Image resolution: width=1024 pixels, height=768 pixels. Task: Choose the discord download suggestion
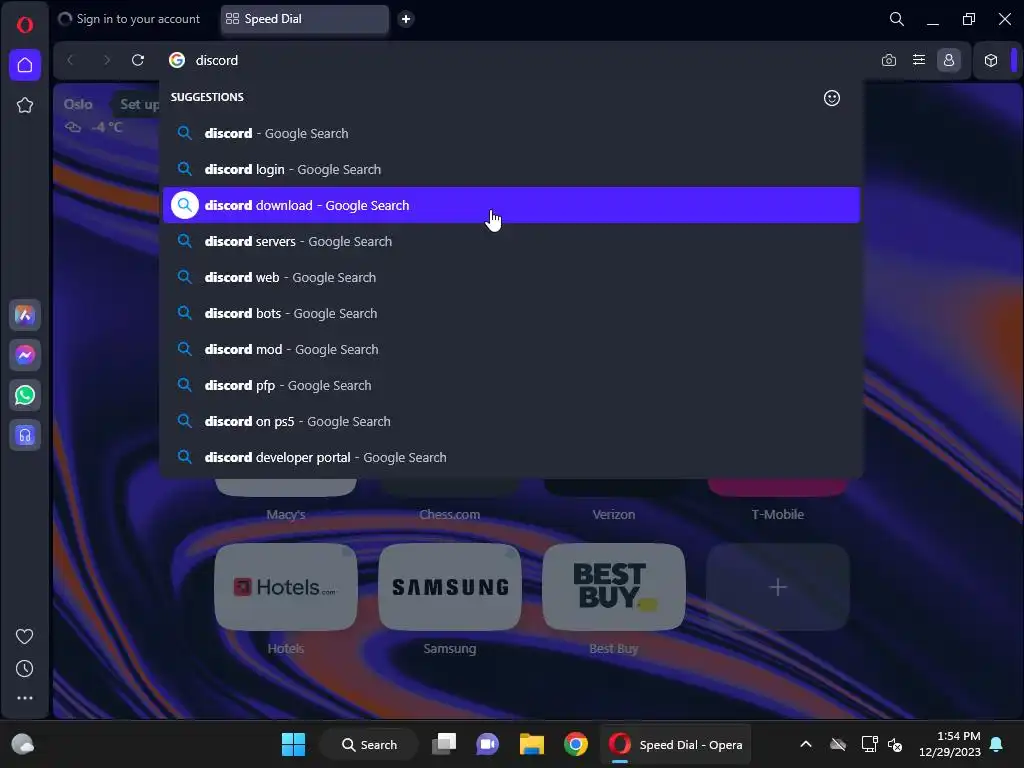click(511, 205)
